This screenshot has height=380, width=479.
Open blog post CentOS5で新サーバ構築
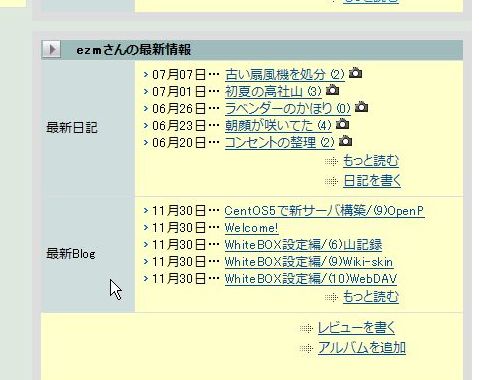[x=325, y=211]
